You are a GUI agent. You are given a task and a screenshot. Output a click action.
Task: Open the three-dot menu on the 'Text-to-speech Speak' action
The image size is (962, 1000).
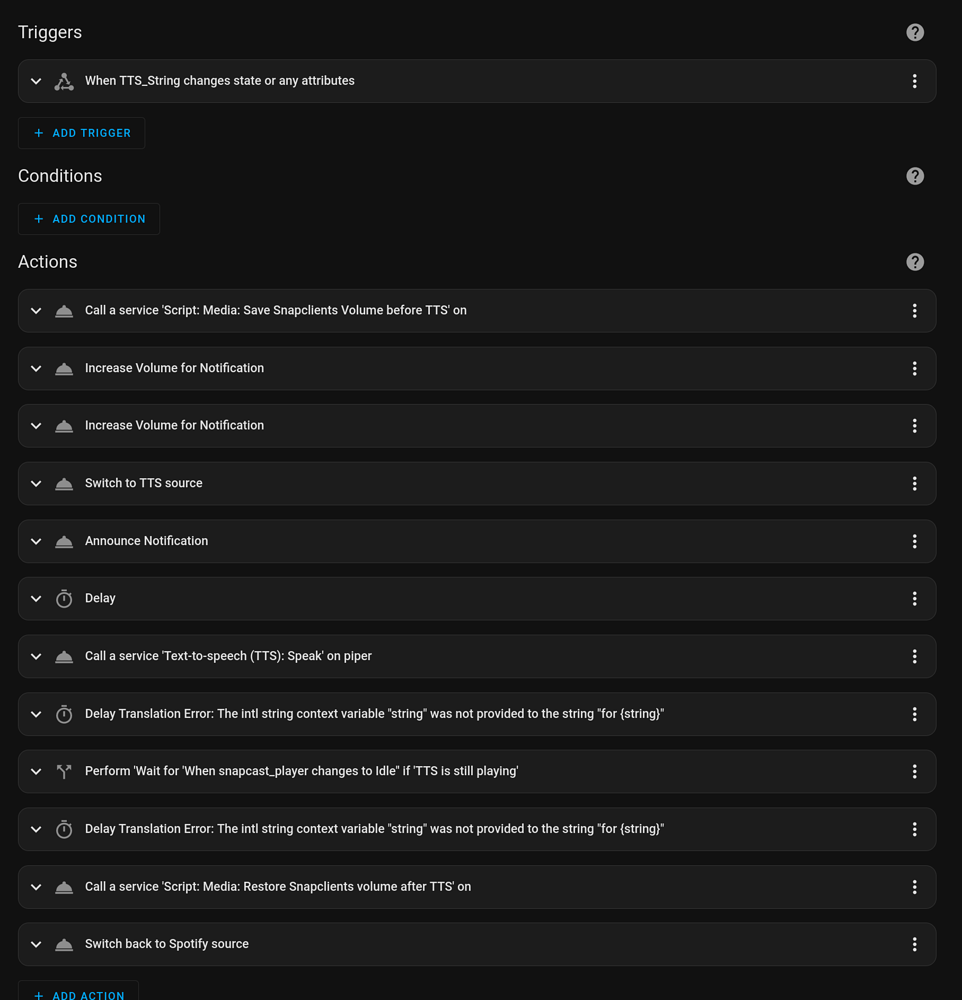coord(914,656)
